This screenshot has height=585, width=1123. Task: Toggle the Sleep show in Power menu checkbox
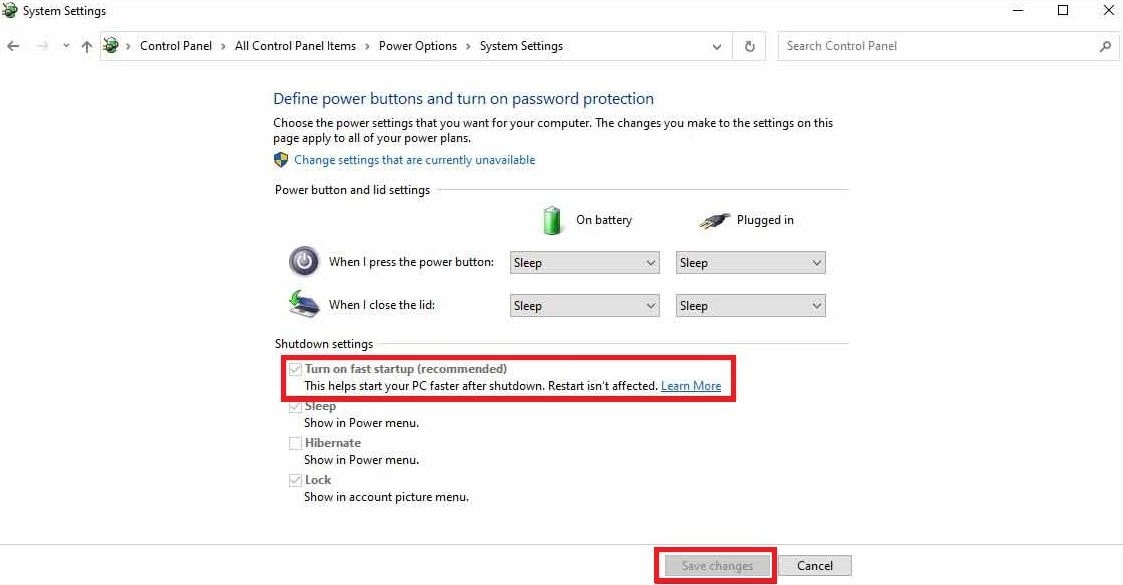click(295, 405)
